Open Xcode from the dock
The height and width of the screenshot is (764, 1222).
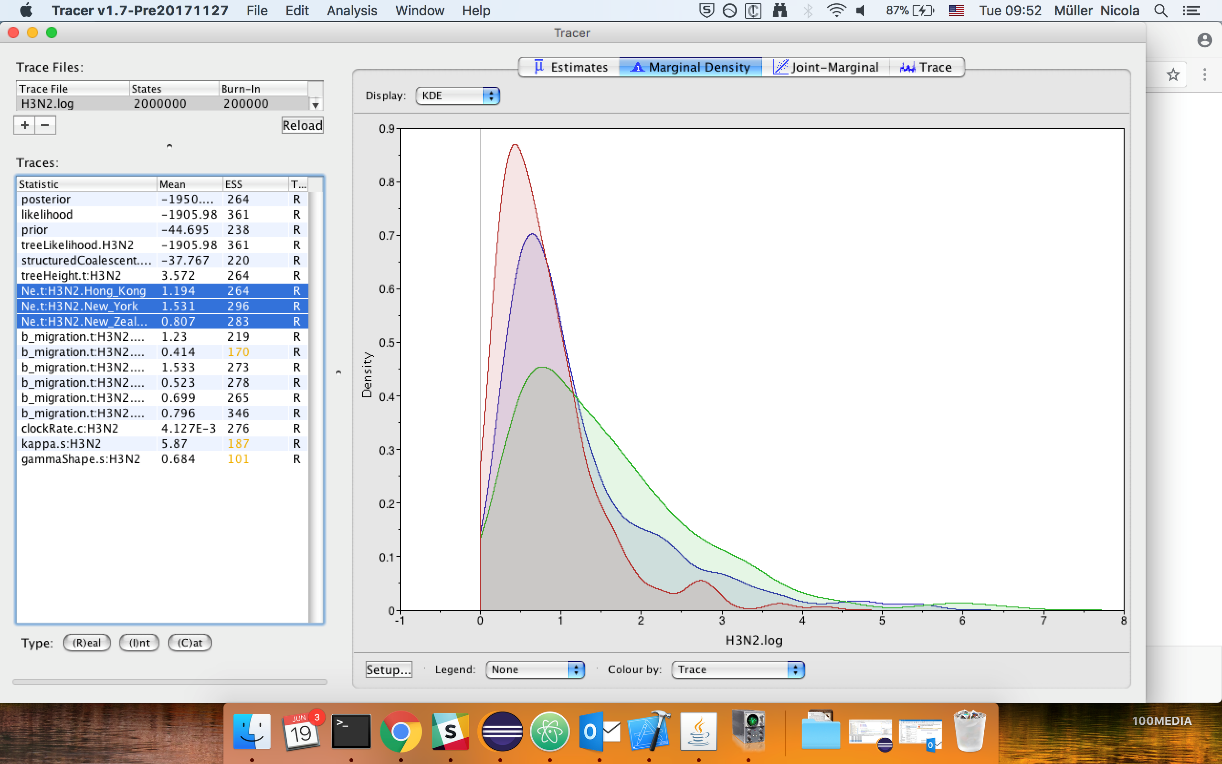tap(650, 732)
